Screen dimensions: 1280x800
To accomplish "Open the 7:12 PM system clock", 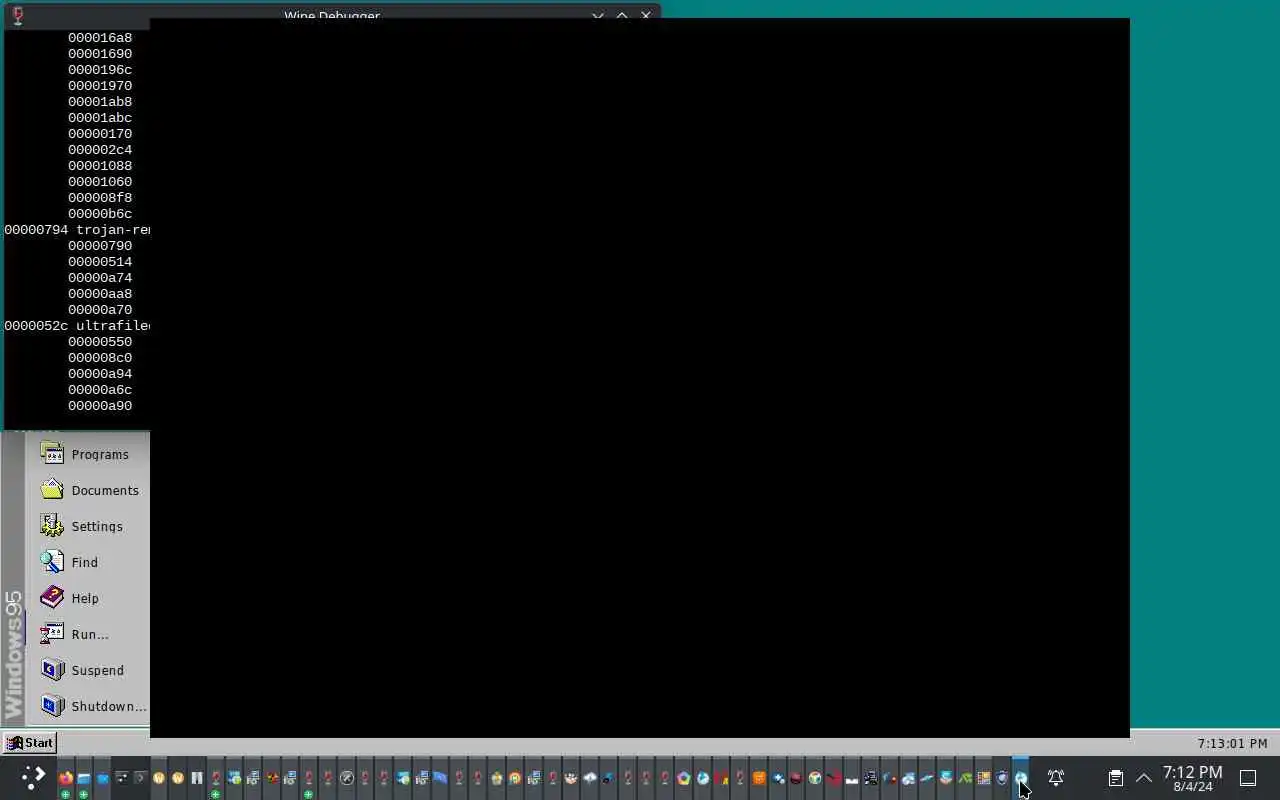I will 1192,778.
